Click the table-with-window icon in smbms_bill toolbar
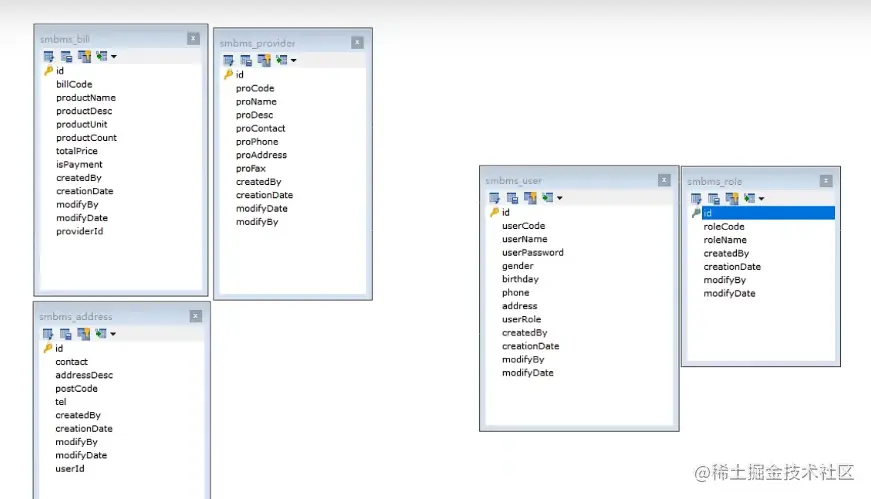 point(67,56)
